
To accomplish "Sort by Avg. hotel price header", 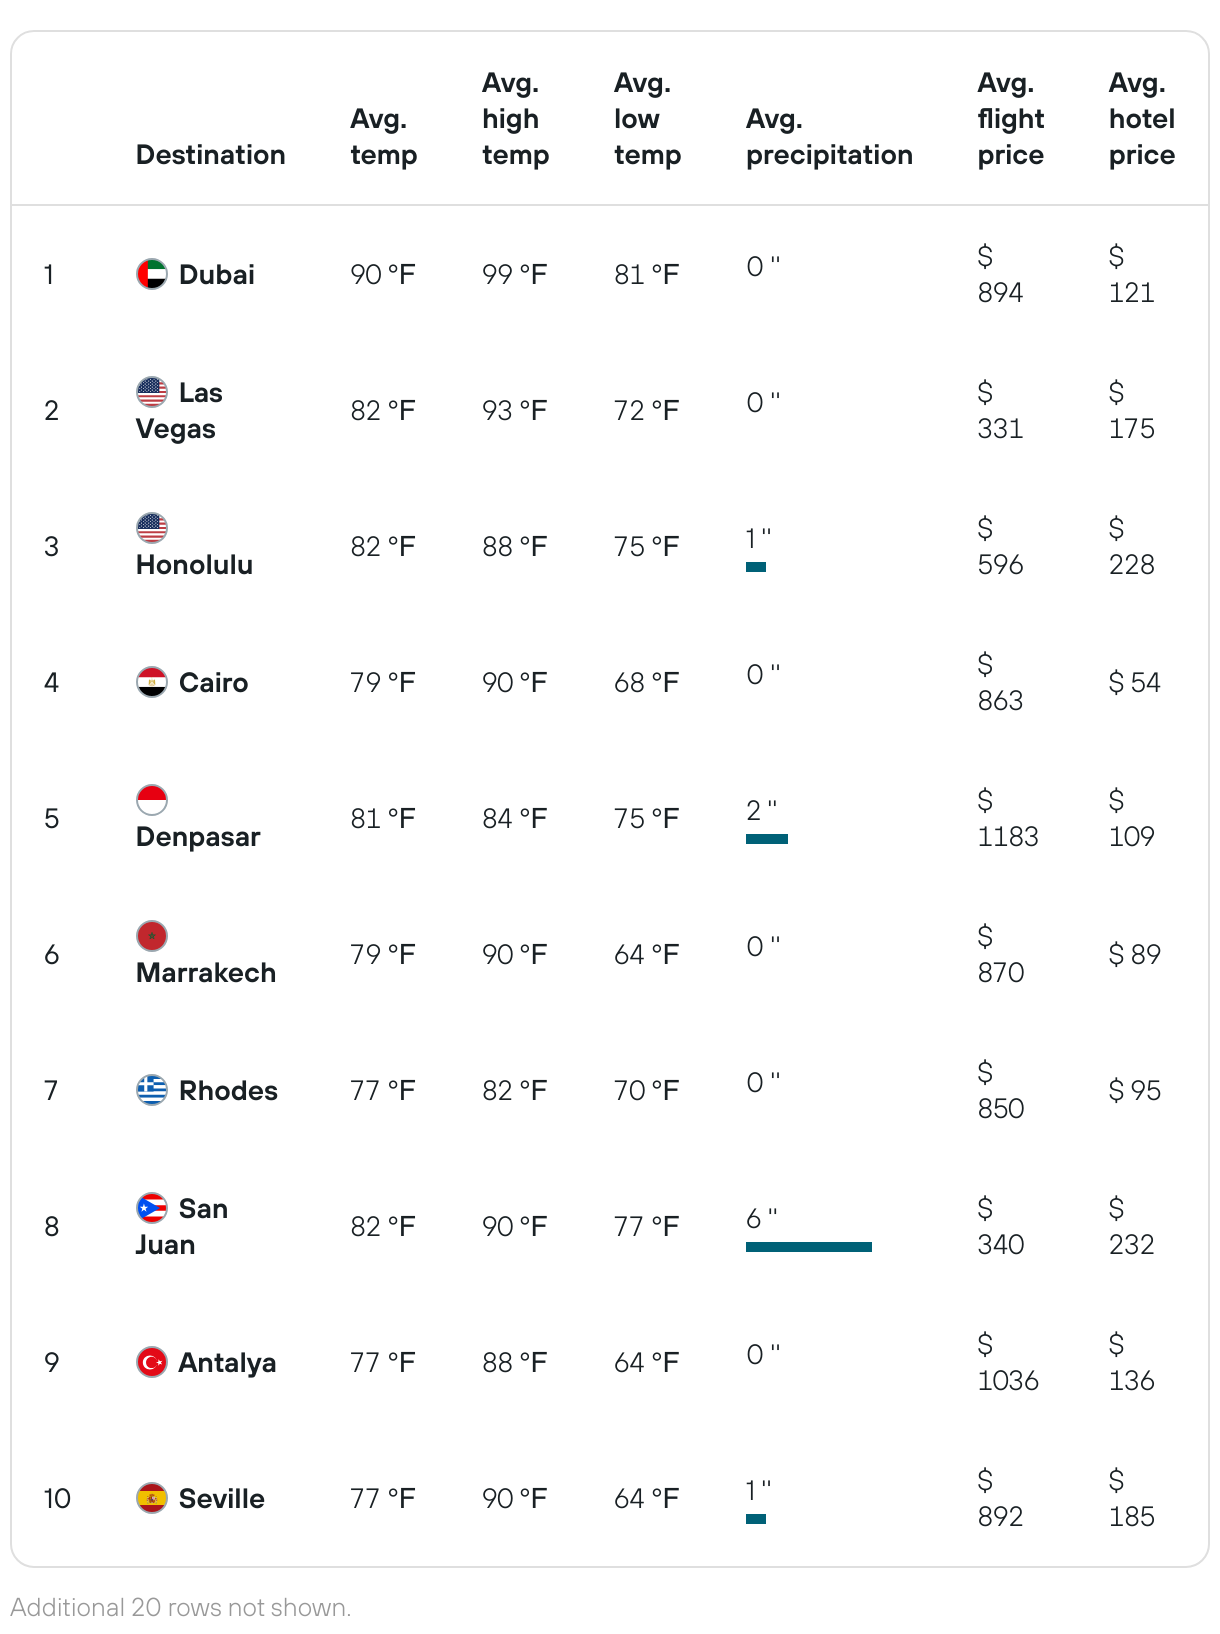I will click(1142, 119).
